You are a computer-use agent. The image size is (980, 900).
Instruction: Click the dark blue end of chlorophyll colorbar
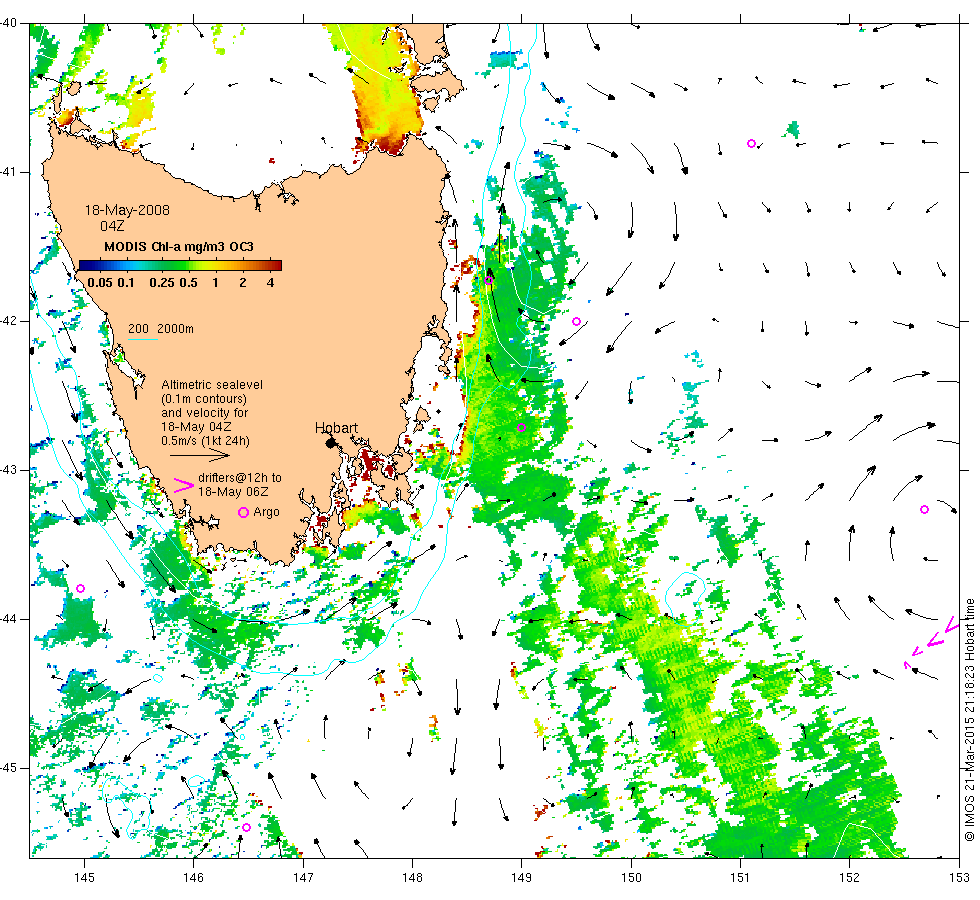coord(86,265)
